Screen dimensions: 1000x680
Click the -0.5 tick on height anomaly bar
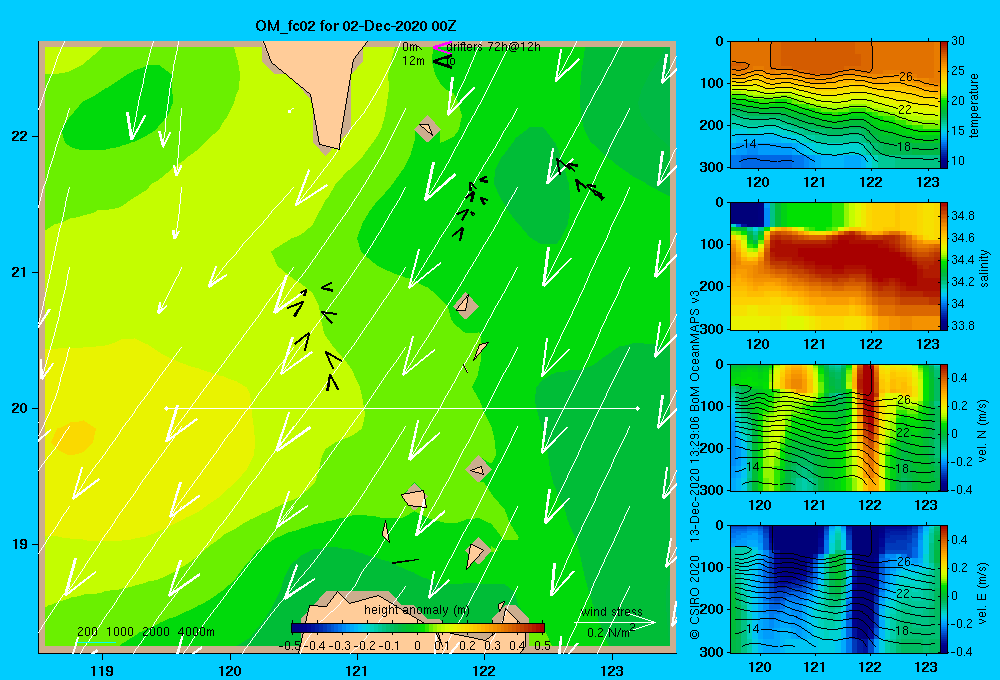[291, 646]
